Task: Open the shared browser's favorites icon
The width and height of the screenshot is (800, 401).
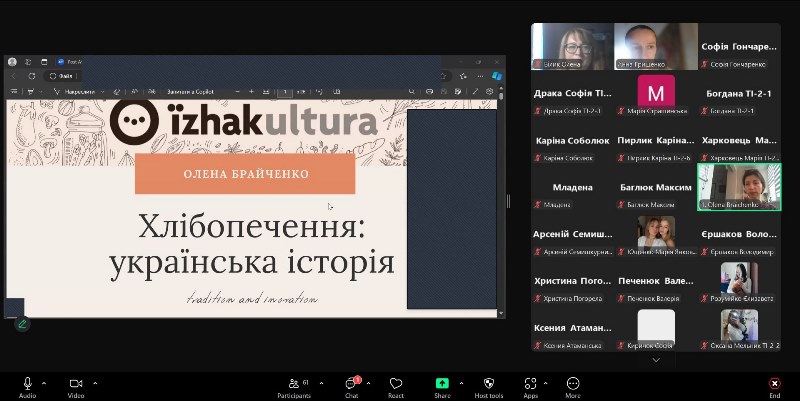Action: coord(463,76)
